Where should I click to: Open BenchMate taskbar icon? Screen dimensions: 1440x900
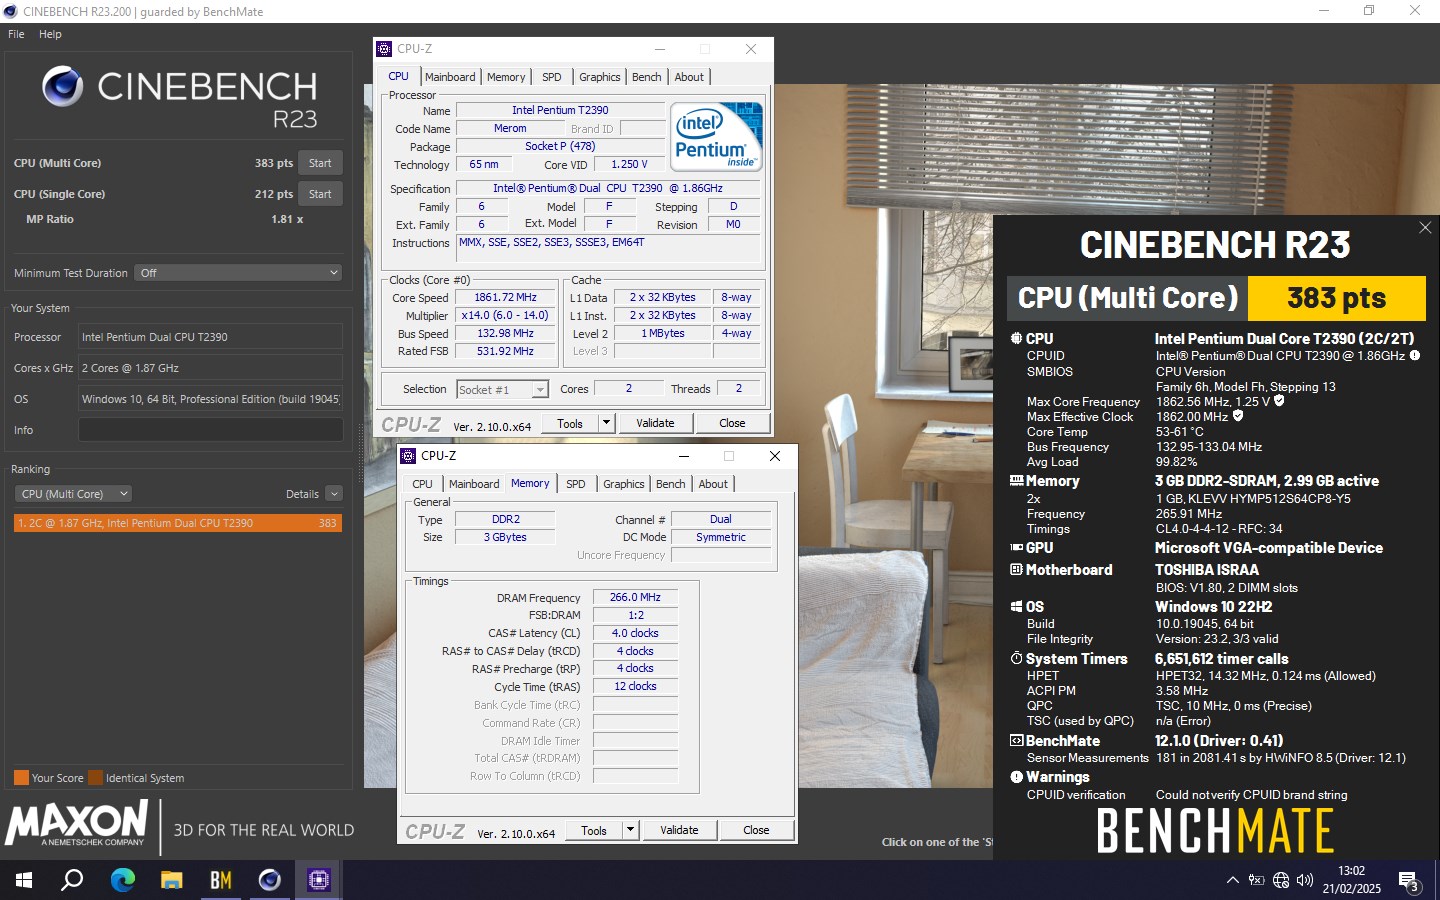[x=220, y=880]
